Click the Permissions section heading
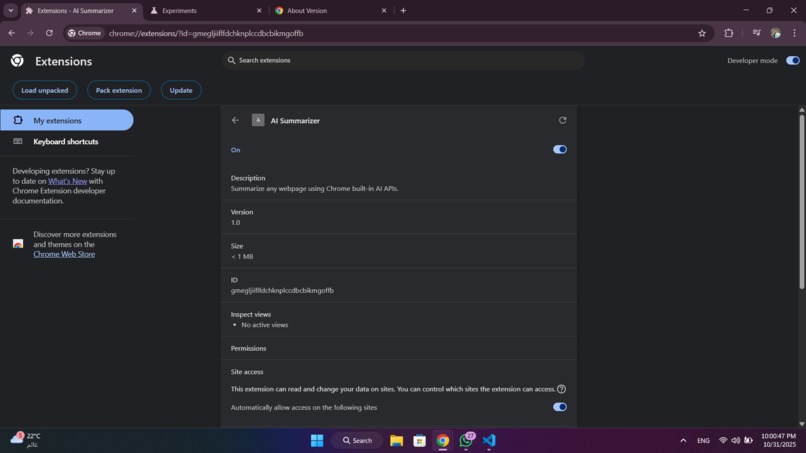This screenshot has width=806, height=453. click(248, 349)
